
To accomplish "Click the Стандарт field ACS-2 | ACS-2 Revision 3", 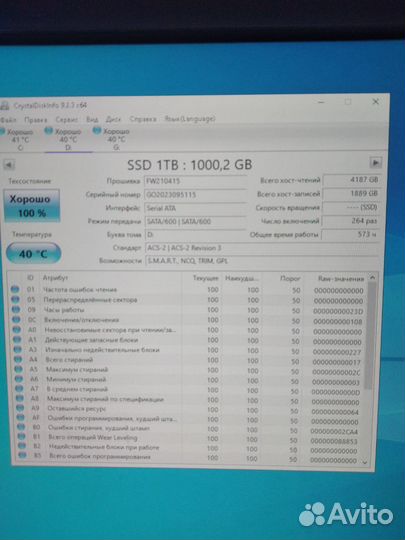I will click(x=262, y=248).
